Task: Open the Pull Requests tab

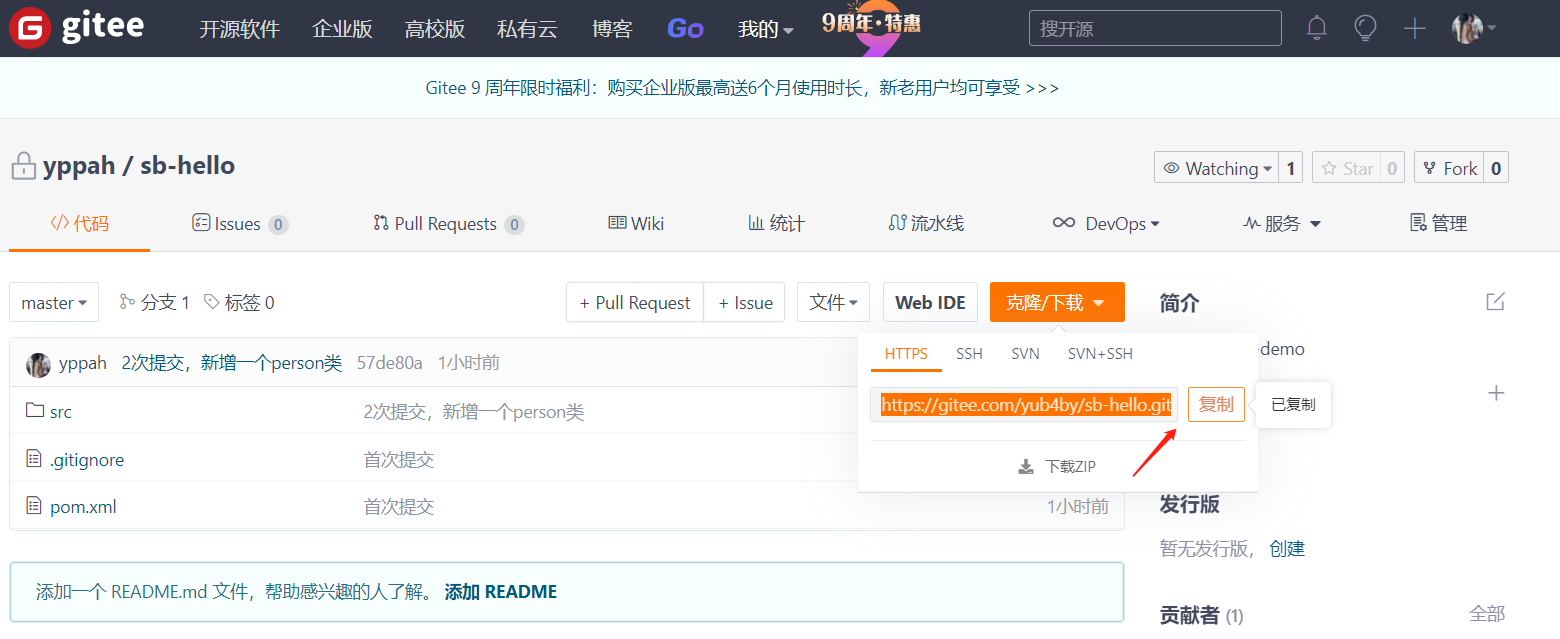Action: (445, 224)
